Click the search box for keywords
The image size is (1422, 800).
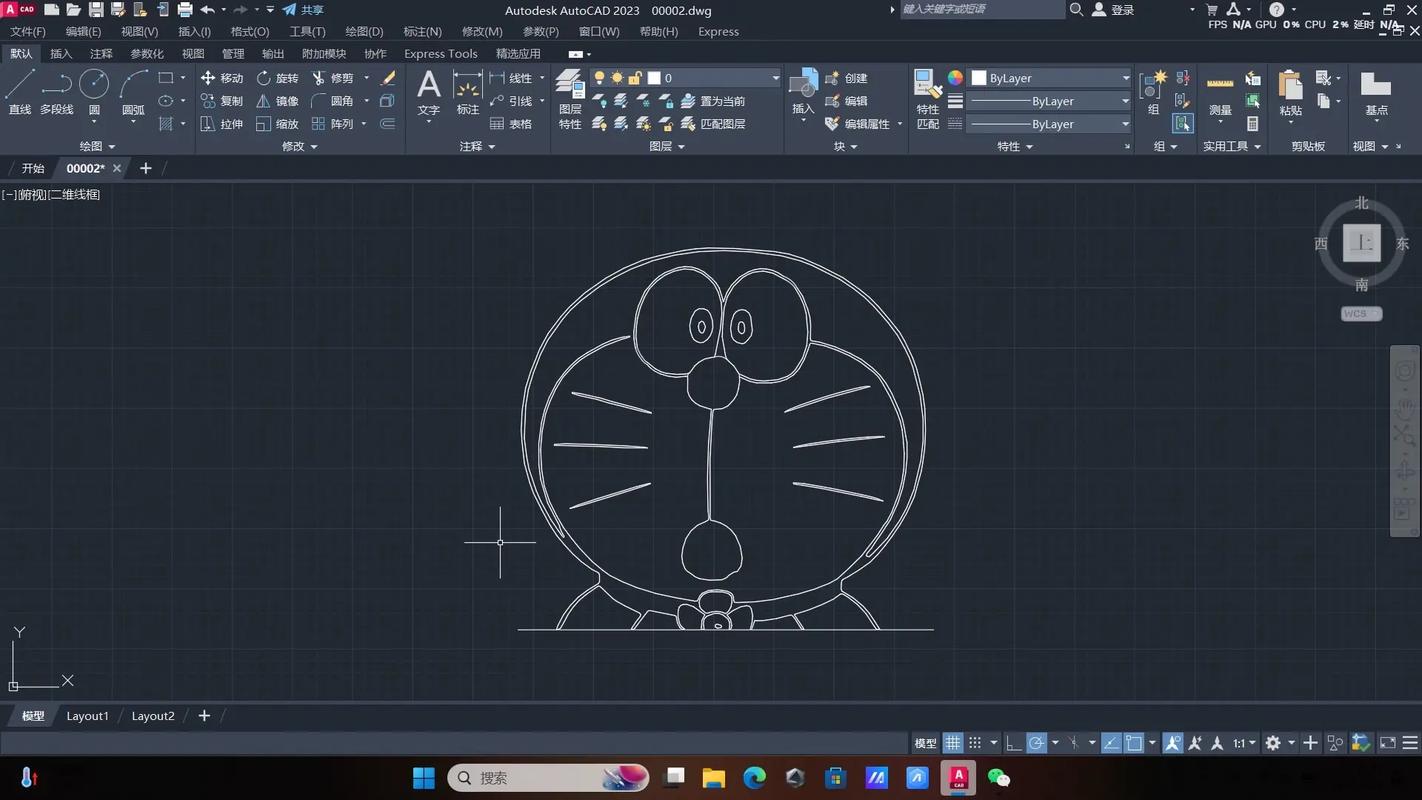coord(981,10)
